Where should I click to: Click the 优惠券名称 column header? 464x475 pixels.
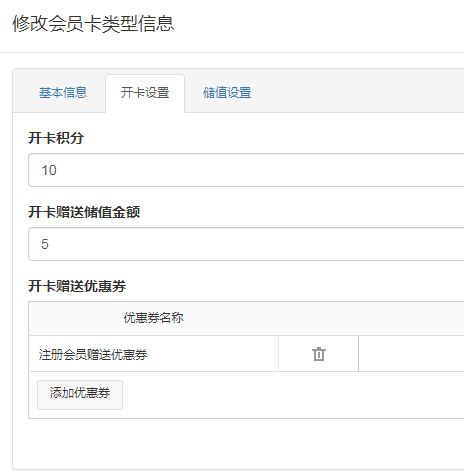pyautogui.click(x=154, y=318)
